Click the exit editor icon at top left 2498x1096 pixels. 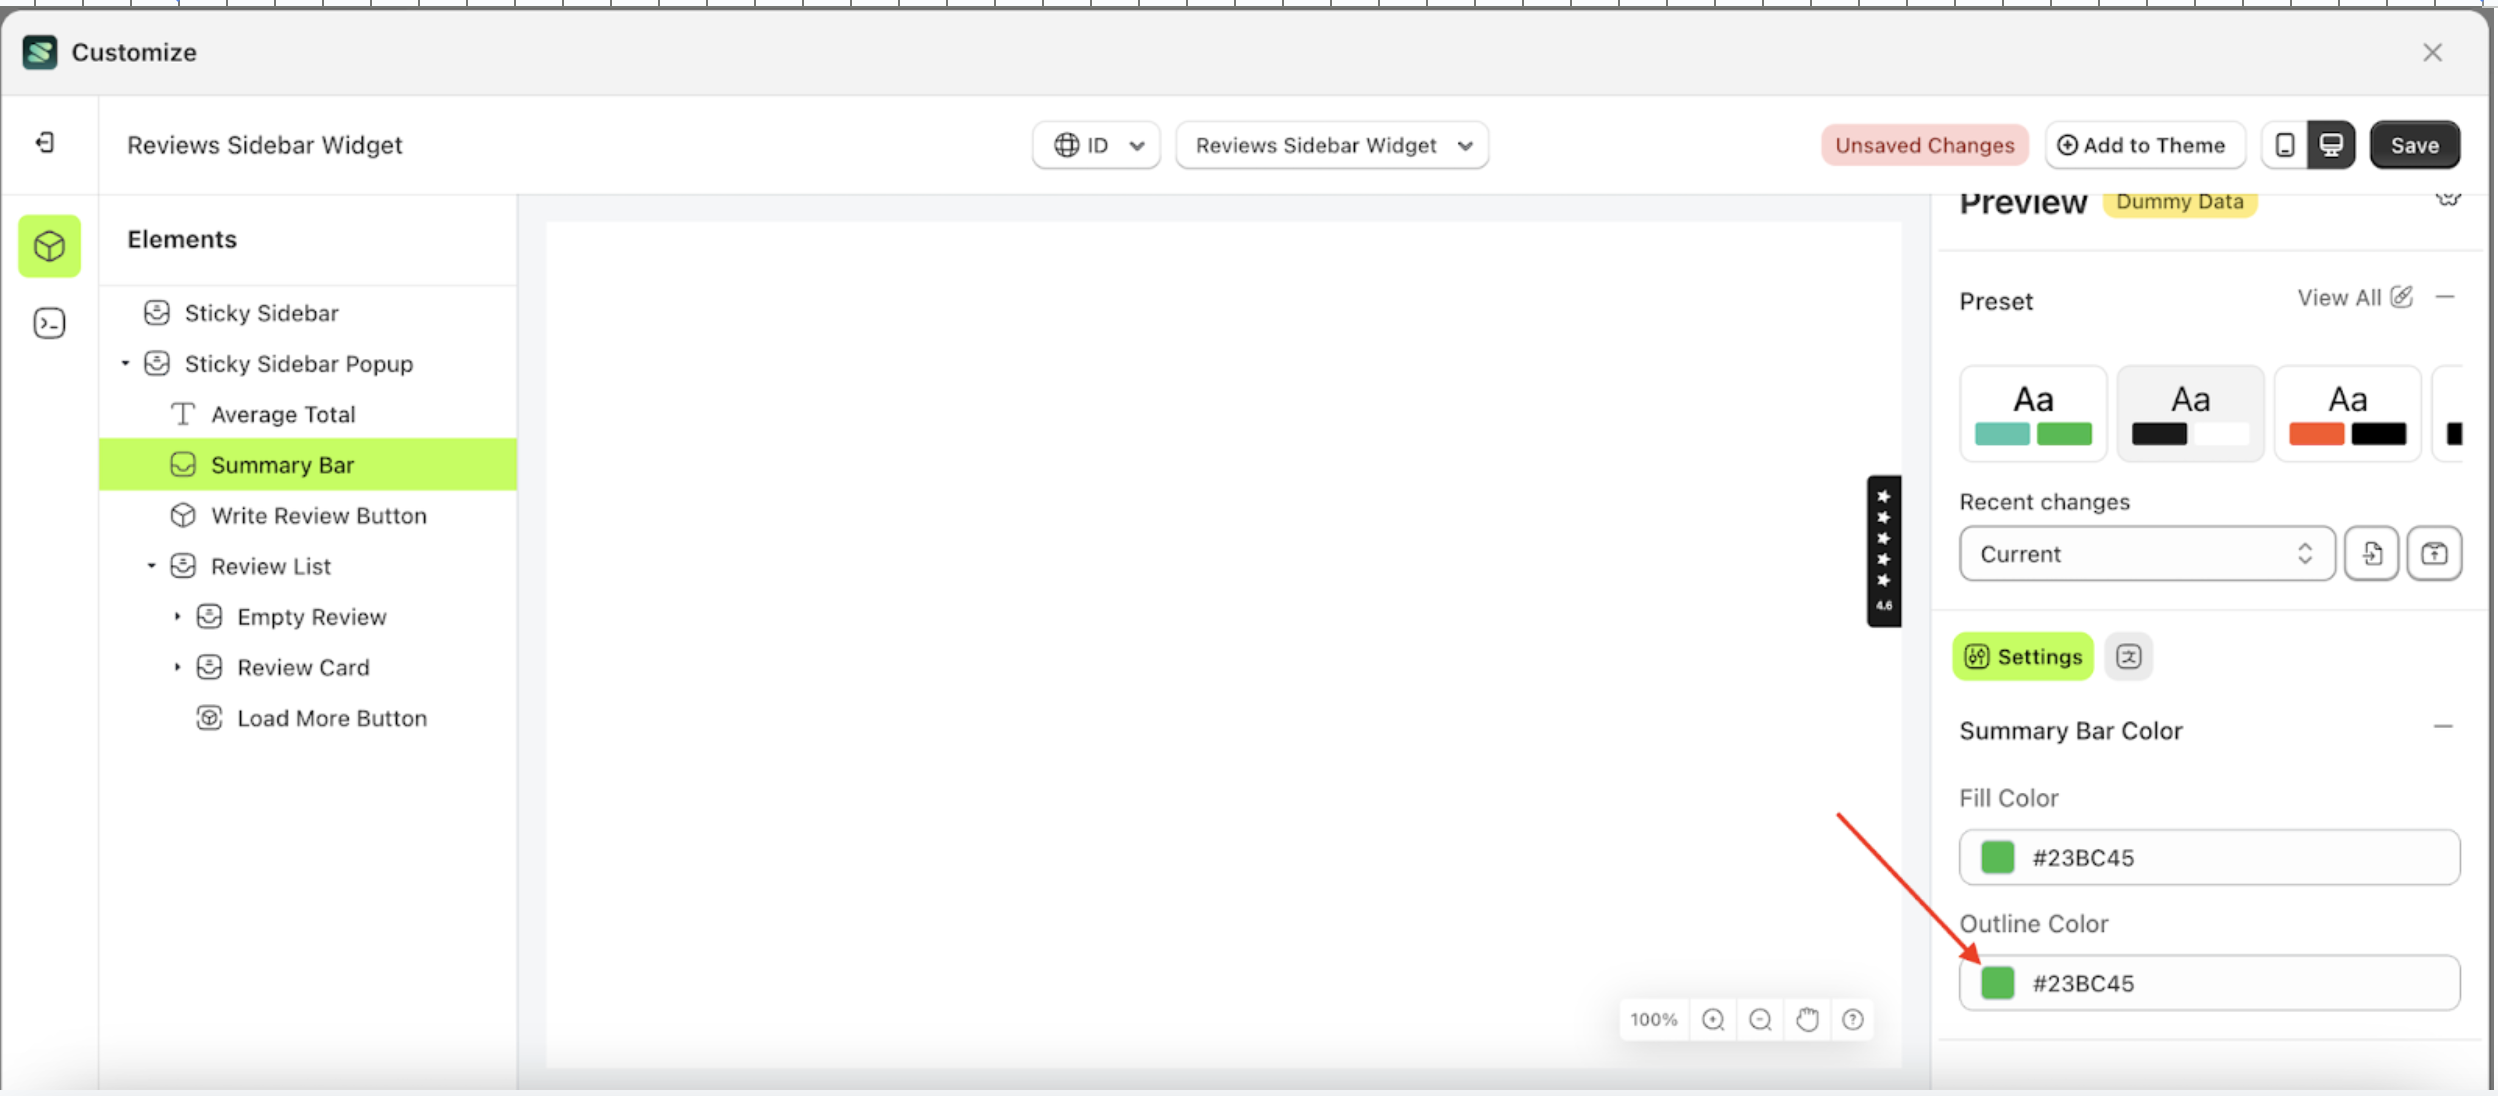[46, 143]
